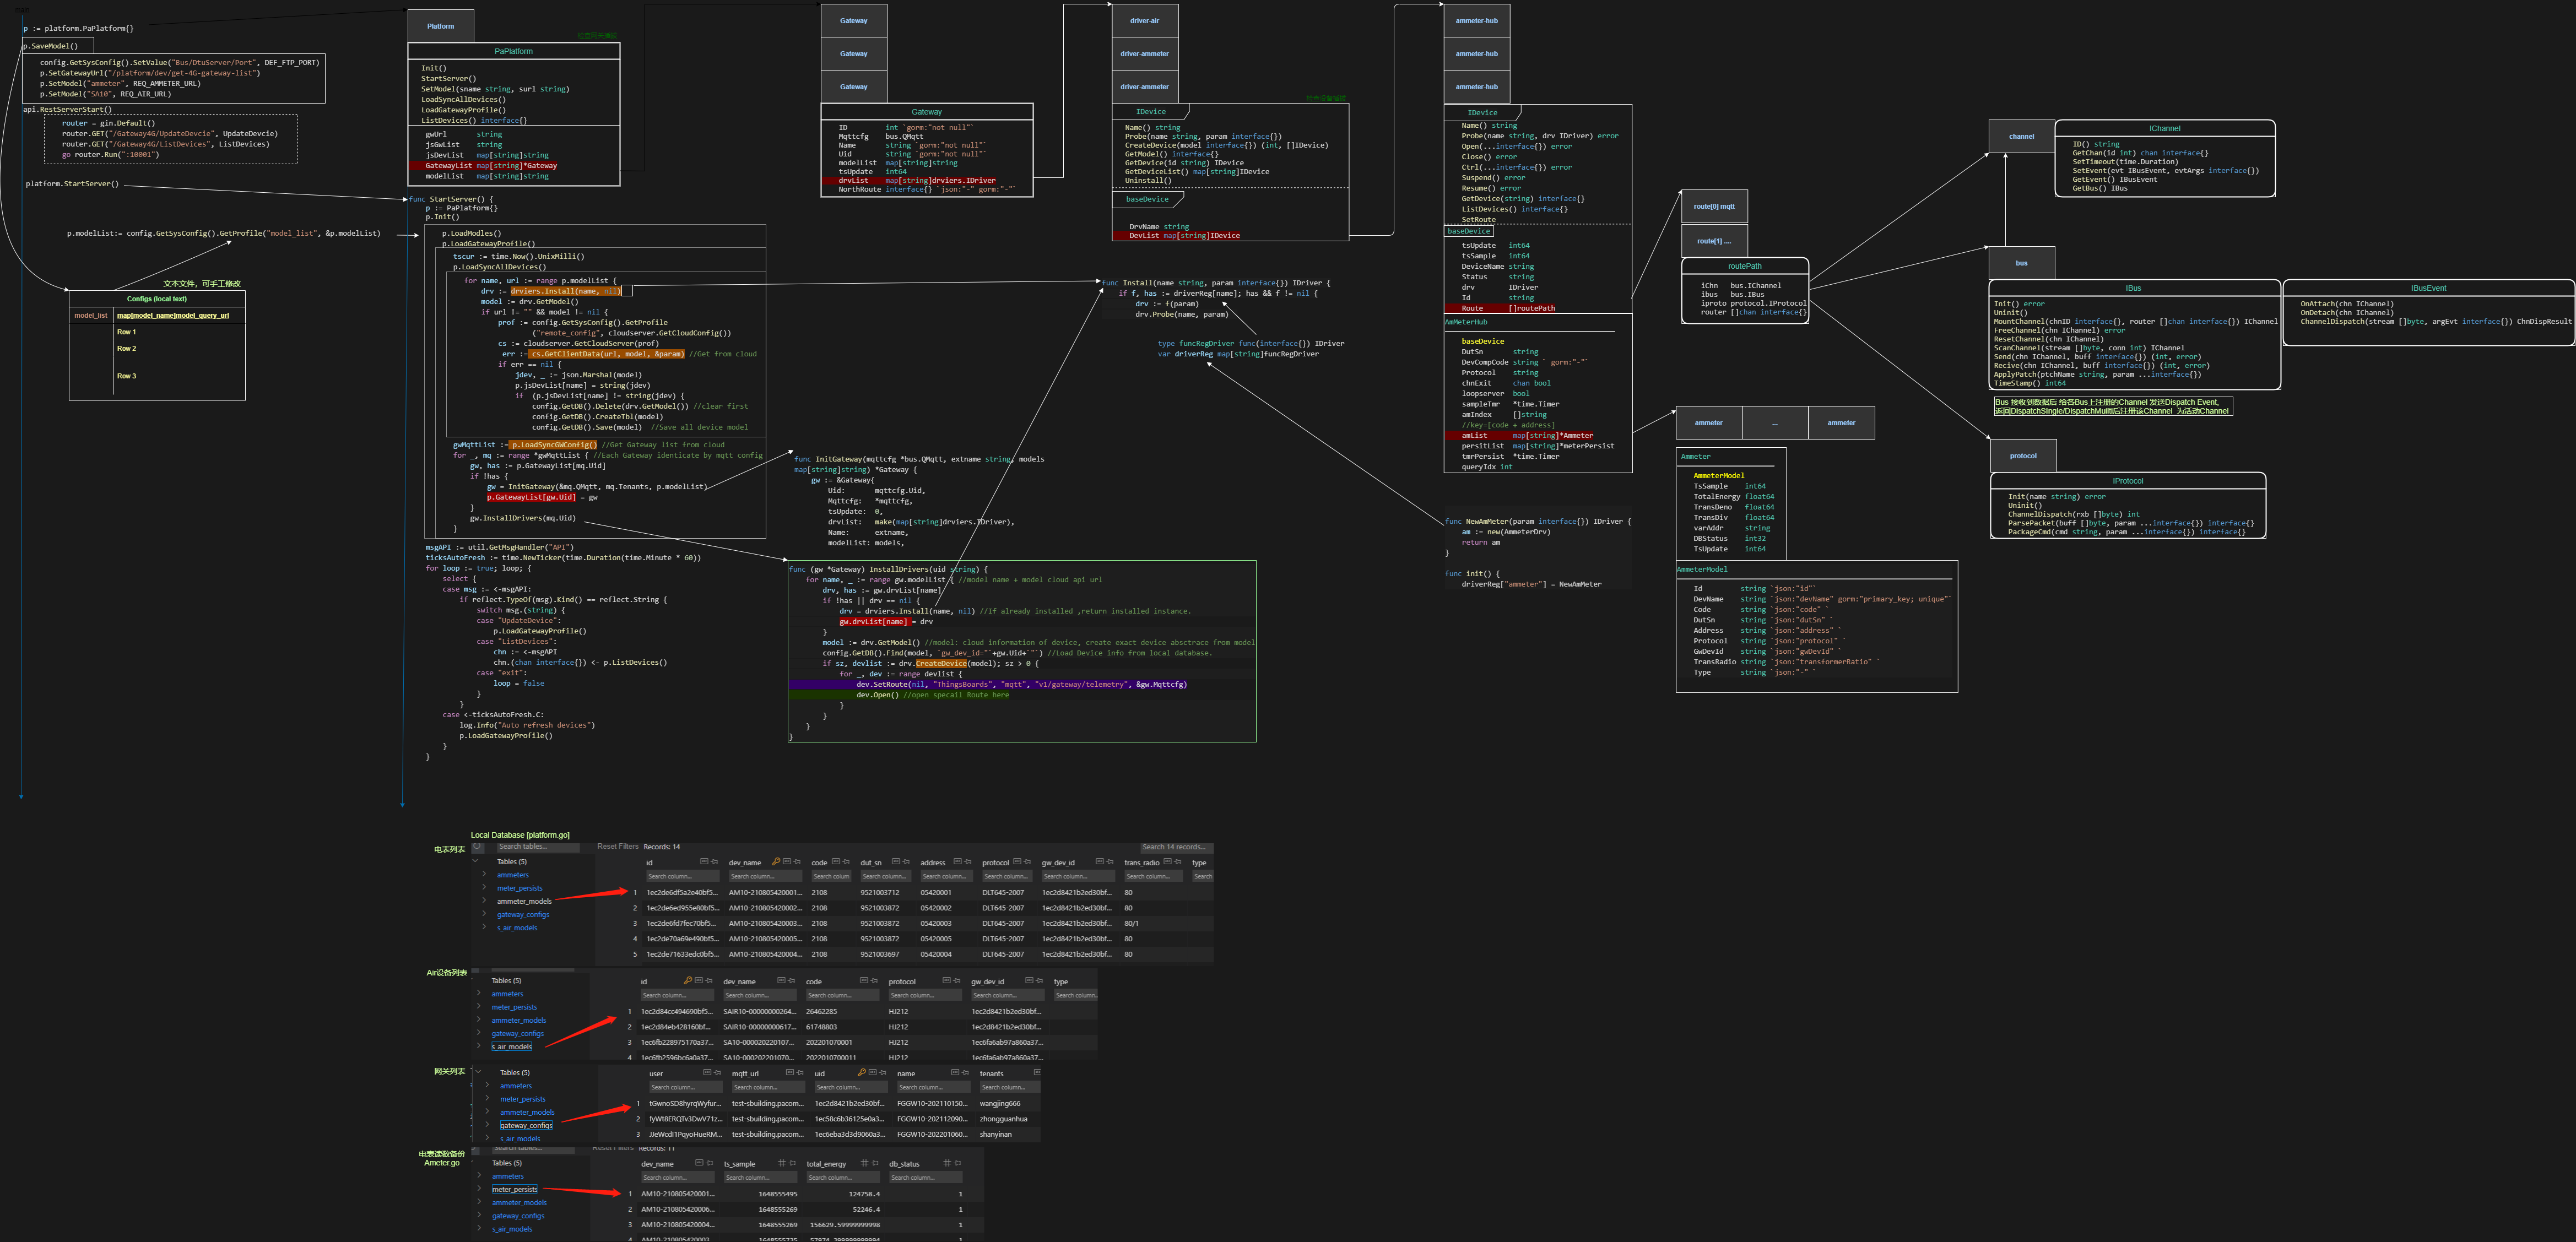The image size is (2576, 1242).
Task: Click the number-type hash icon on ts_sample
Action: (782, 1163)
